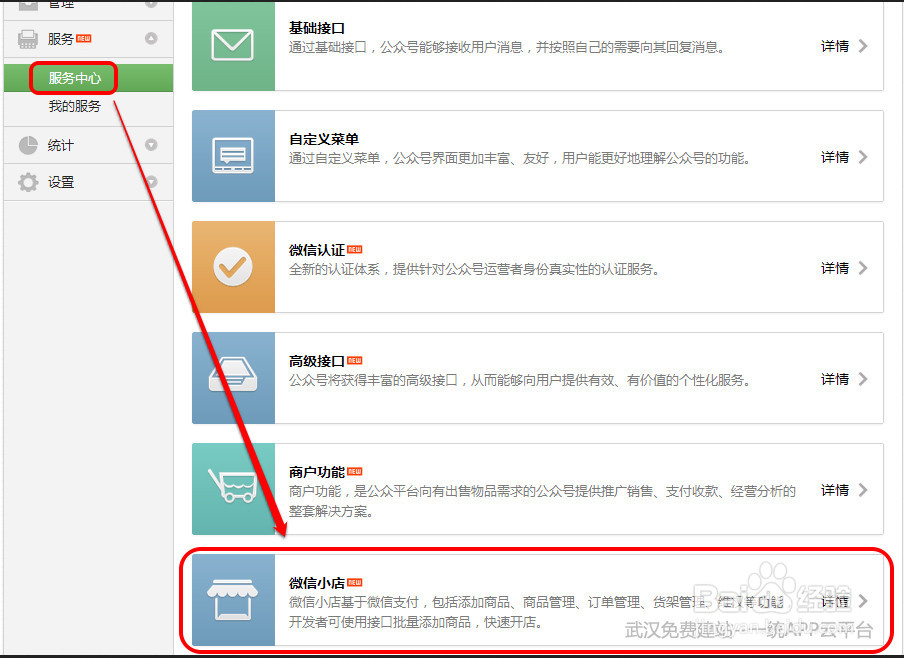Expand the 设置 sidebar section arrow
The height and width of the screenshot is (658, 904).
click(151, 182)
